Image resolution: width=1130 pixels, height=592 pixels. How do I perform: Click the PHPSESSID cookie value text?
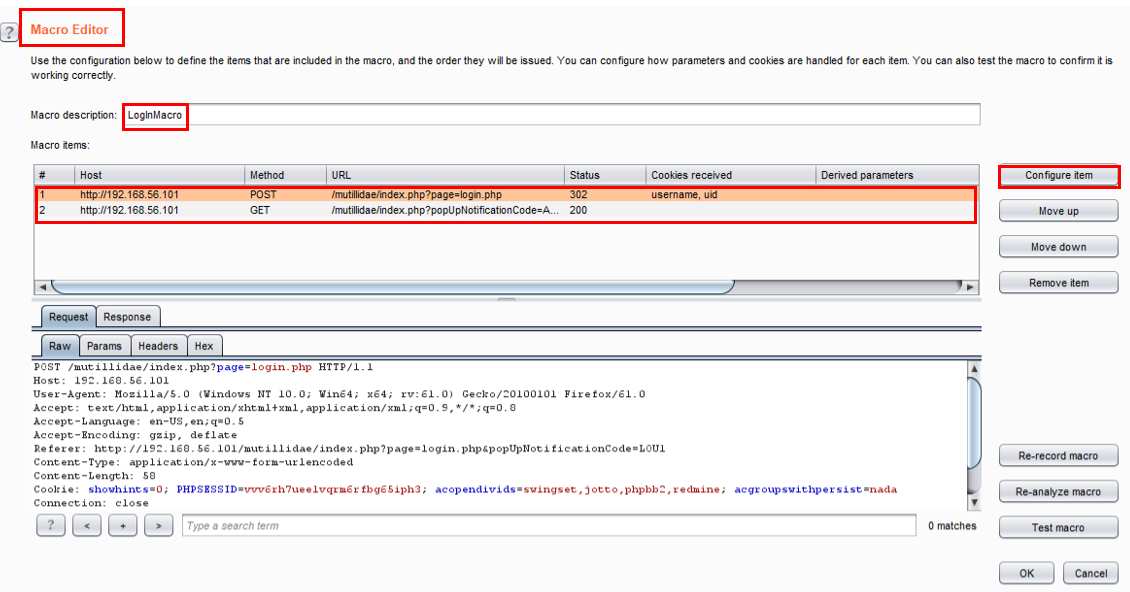[332, 490]
